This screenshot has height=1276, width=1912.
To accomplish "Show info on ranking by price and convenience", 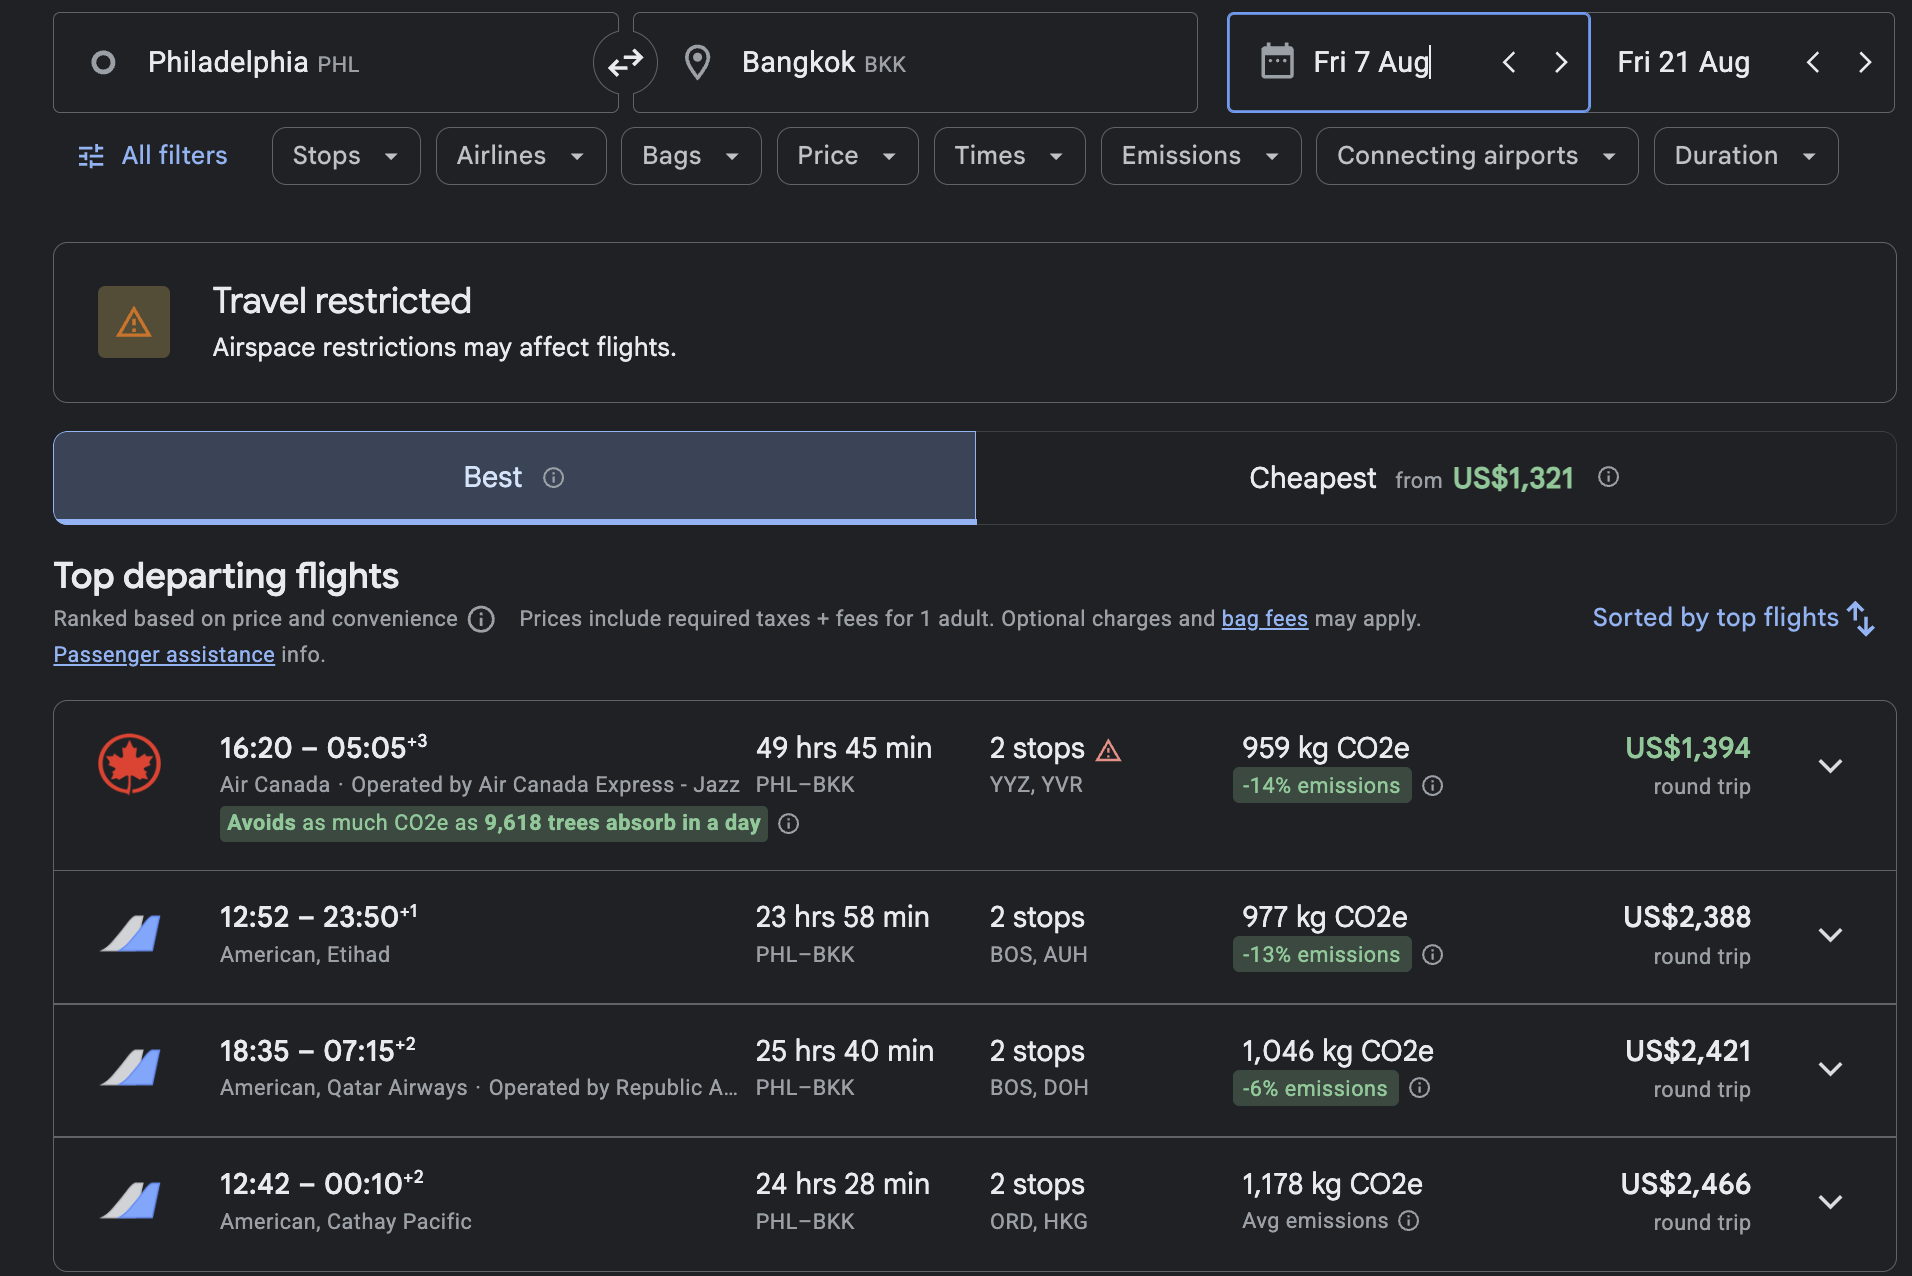I will coord(481,619).
